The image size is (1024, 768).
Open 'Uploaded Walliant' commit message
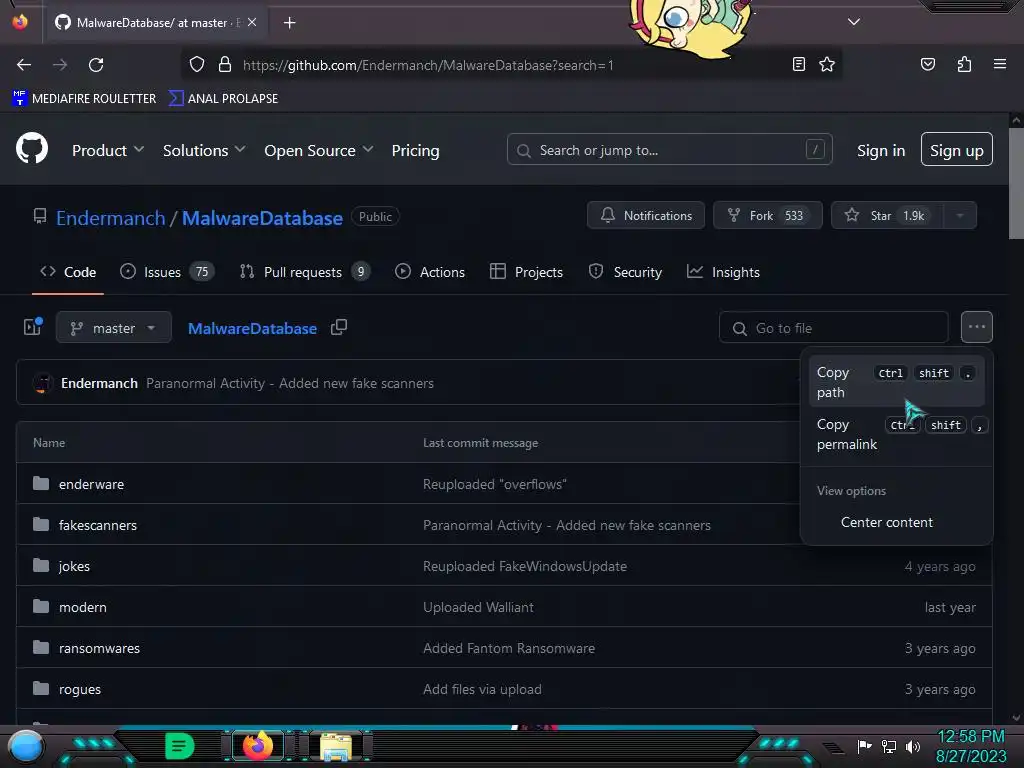coord(478,607)
